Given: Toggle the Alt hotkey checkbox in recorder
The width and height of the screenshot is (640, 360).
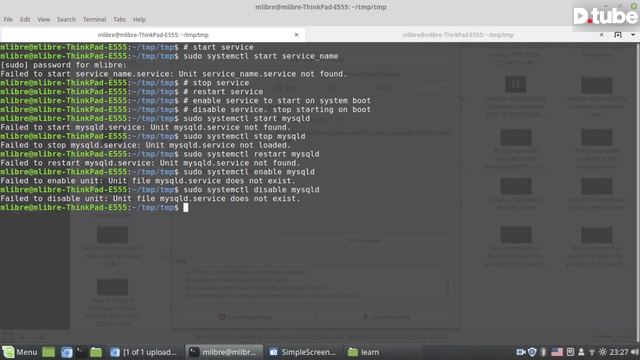Looking at the screenshot, I should pyautogui.click(x=324, y=88).
